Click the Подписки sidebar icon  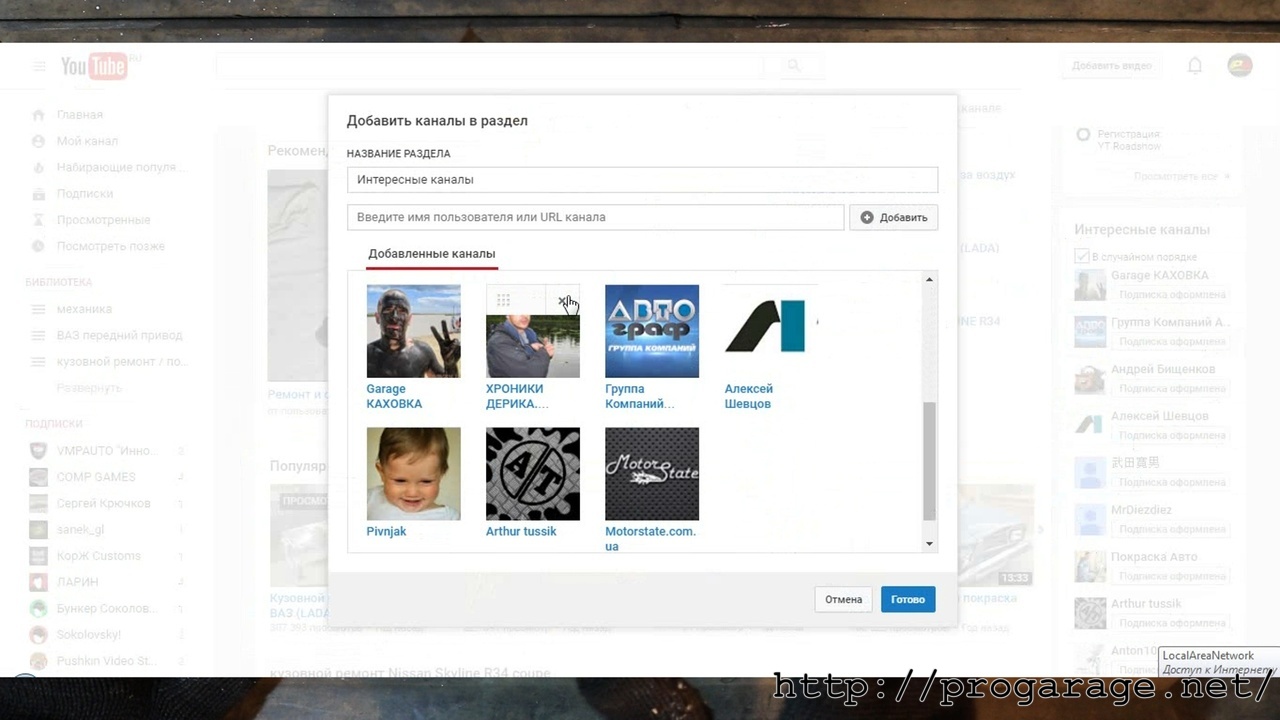[38, 194]
